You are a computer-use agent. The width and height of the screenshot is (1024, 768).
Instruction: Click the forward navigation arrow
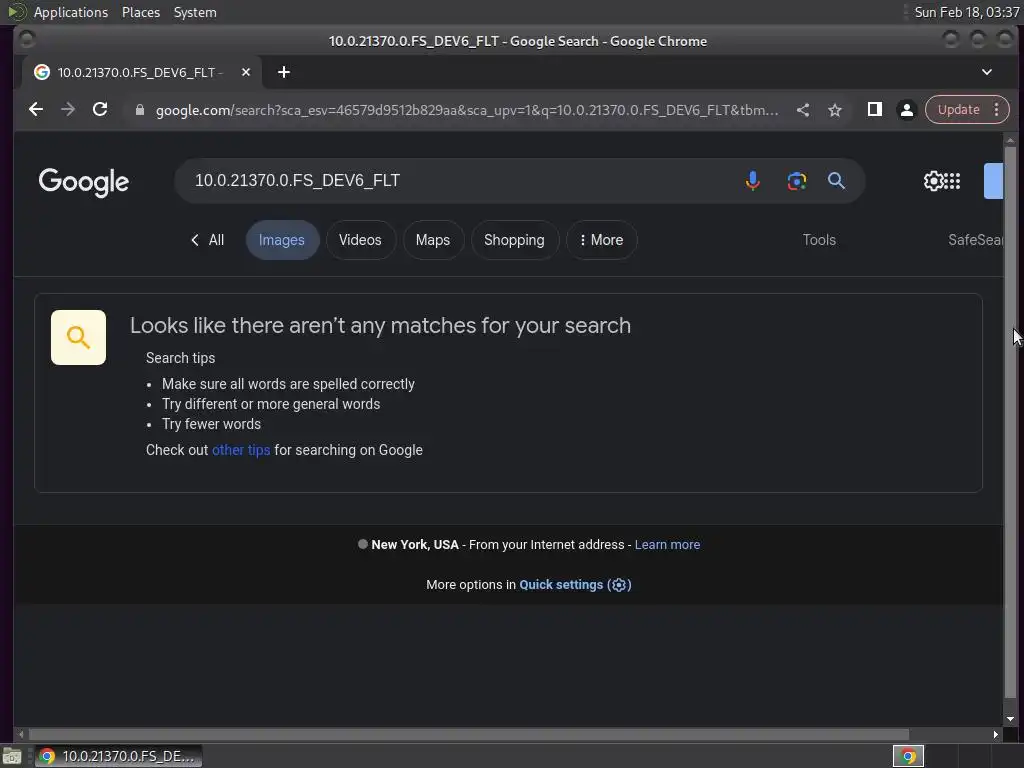pyautogui.click(x=68, y=110)
